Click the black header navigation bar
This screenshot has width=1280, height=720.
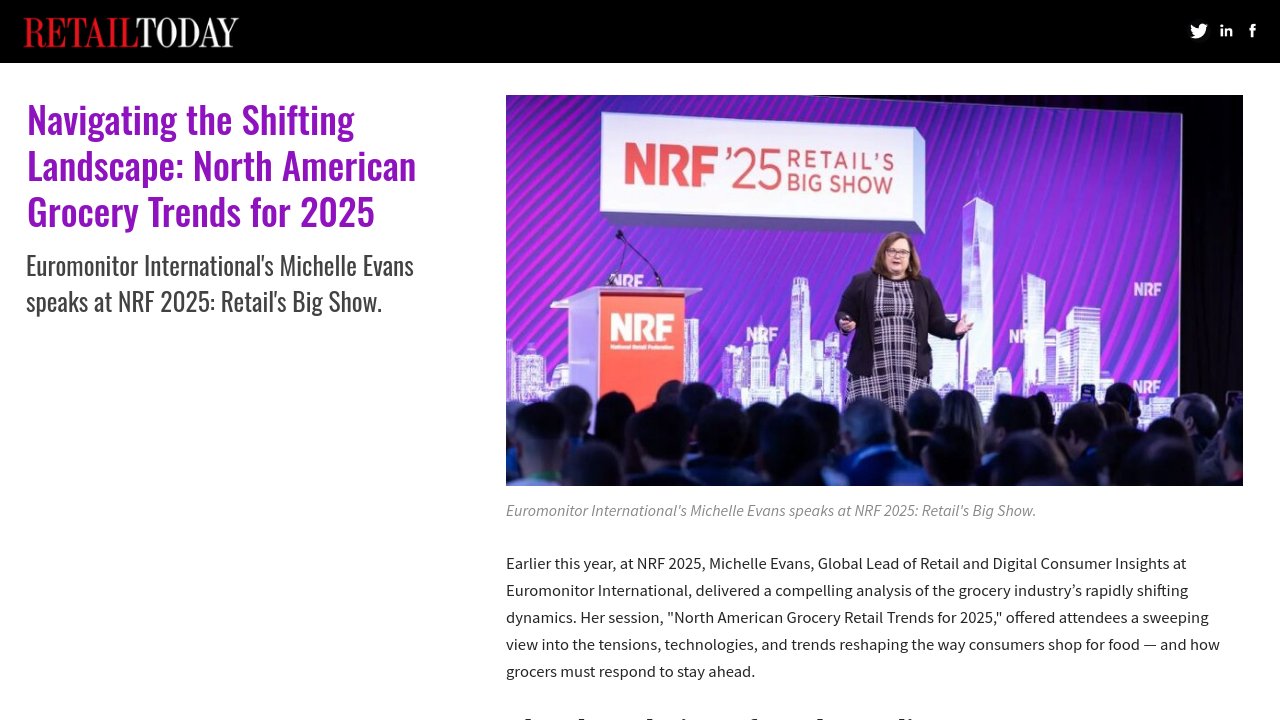click(640, 31)
